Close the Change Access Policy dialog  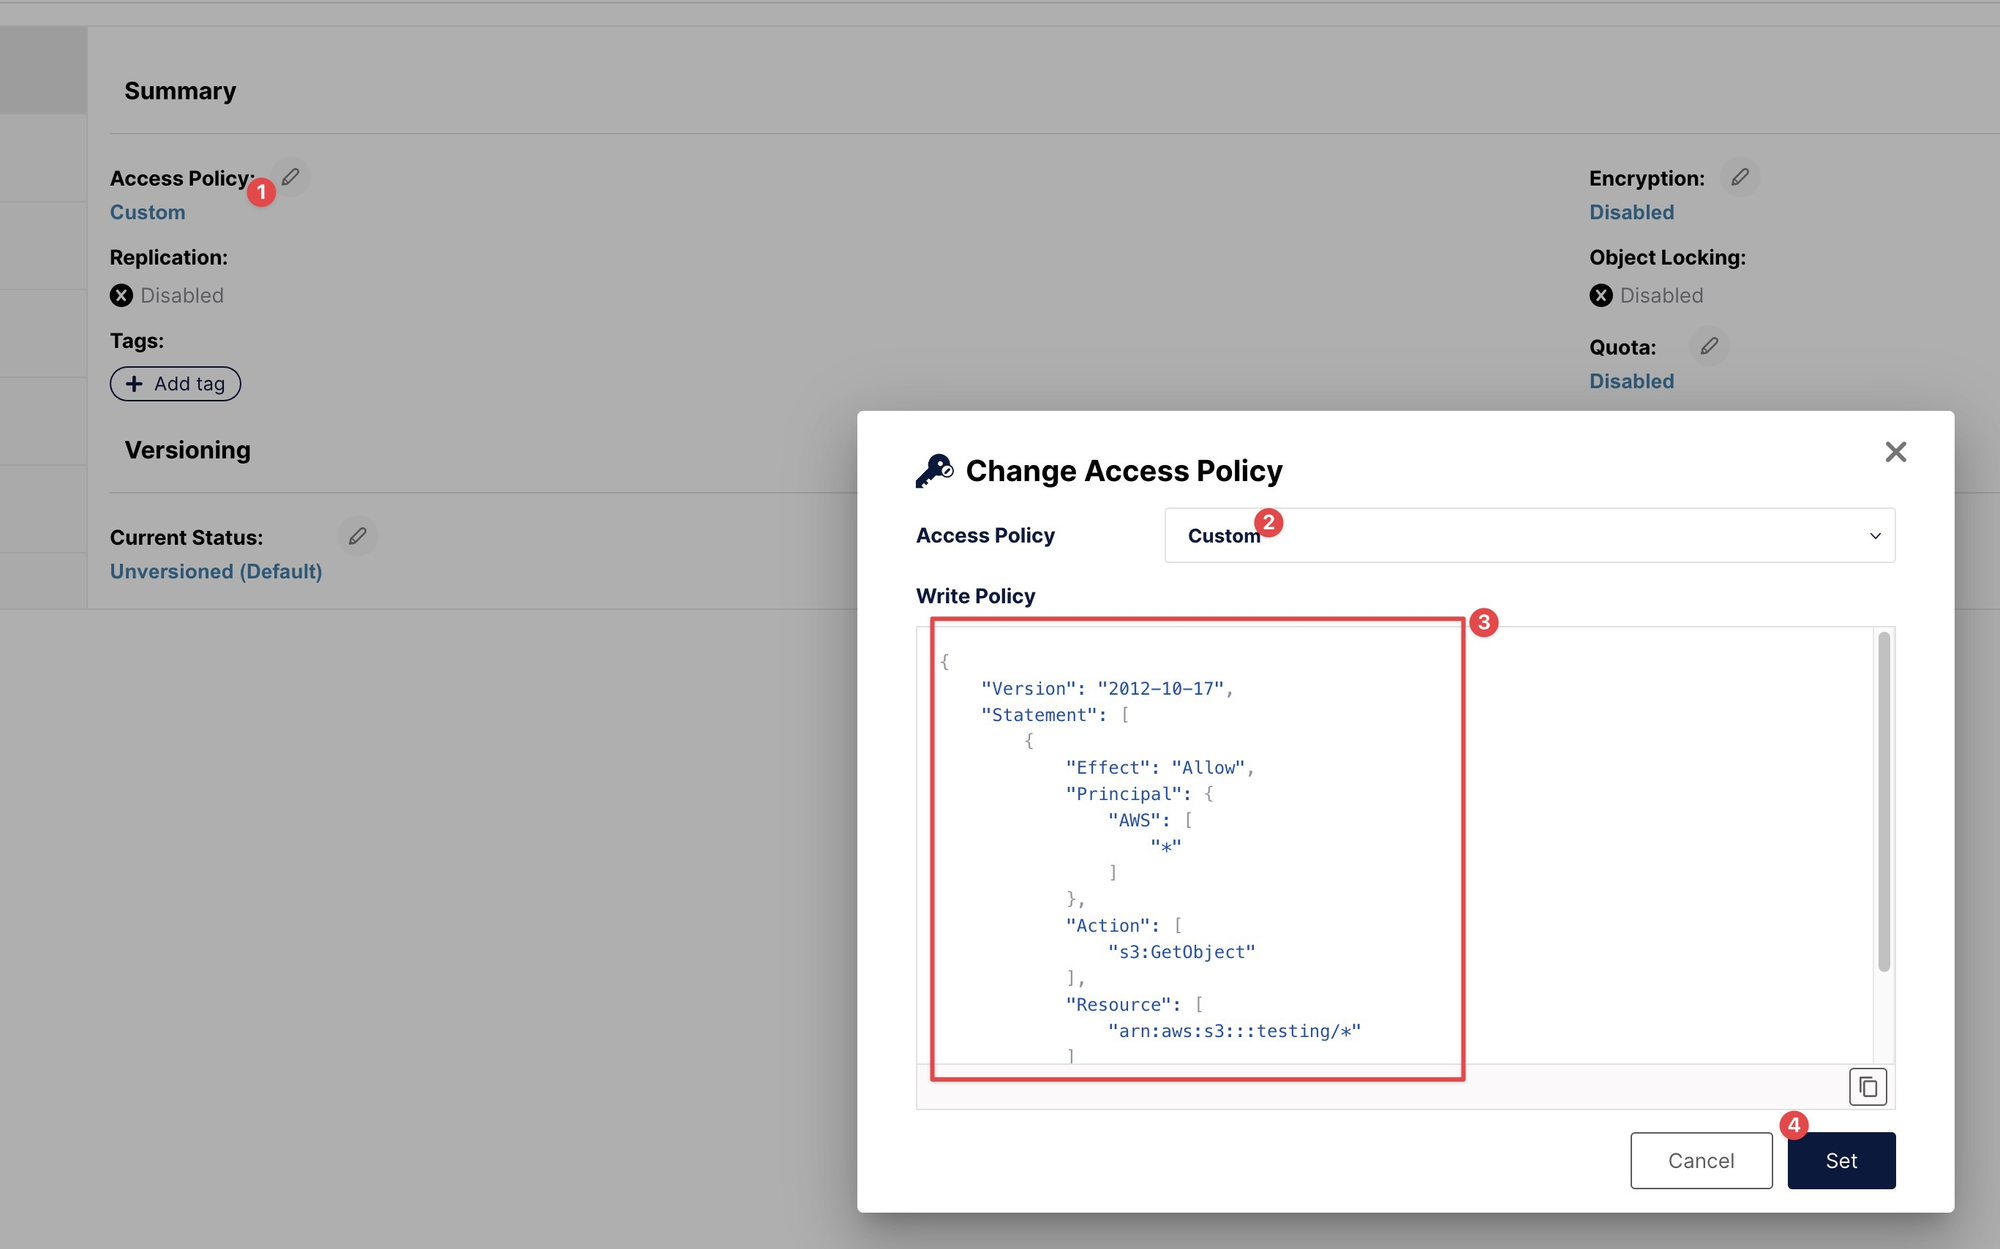coord(1895,452)
